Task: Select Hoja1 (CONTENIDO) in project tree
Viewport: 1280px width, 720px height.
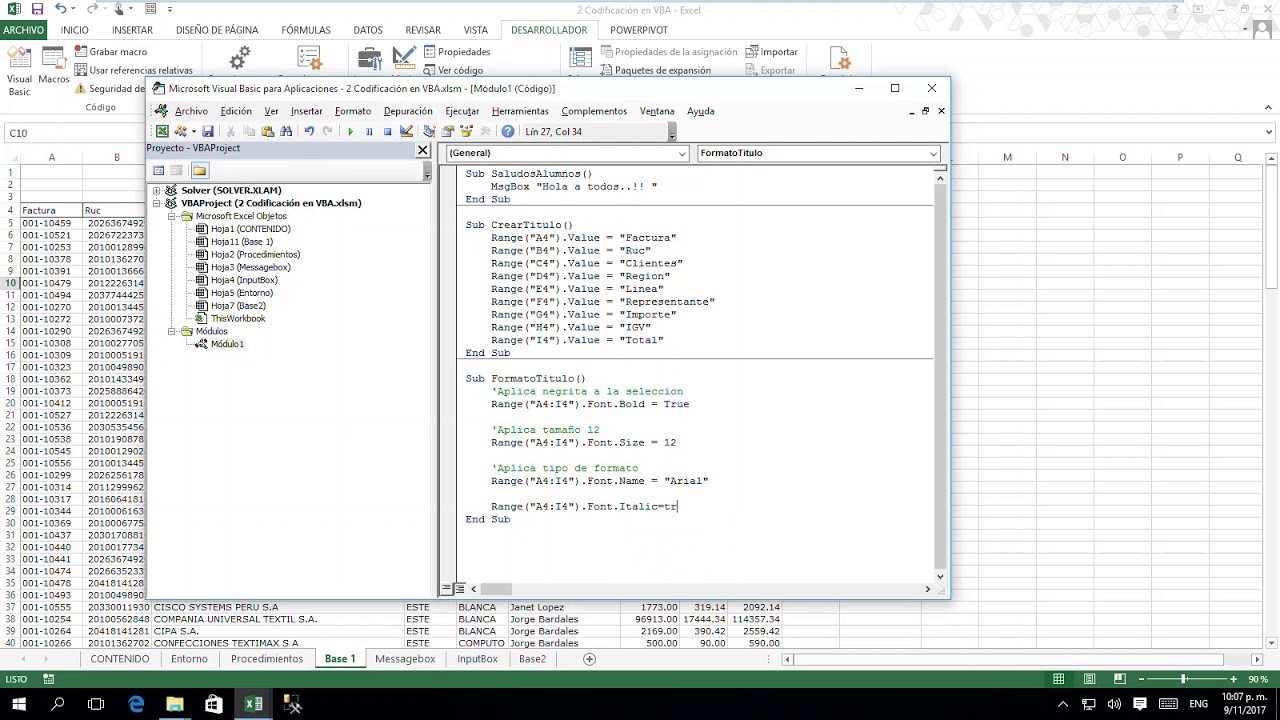Action: [x=250, y=229]
